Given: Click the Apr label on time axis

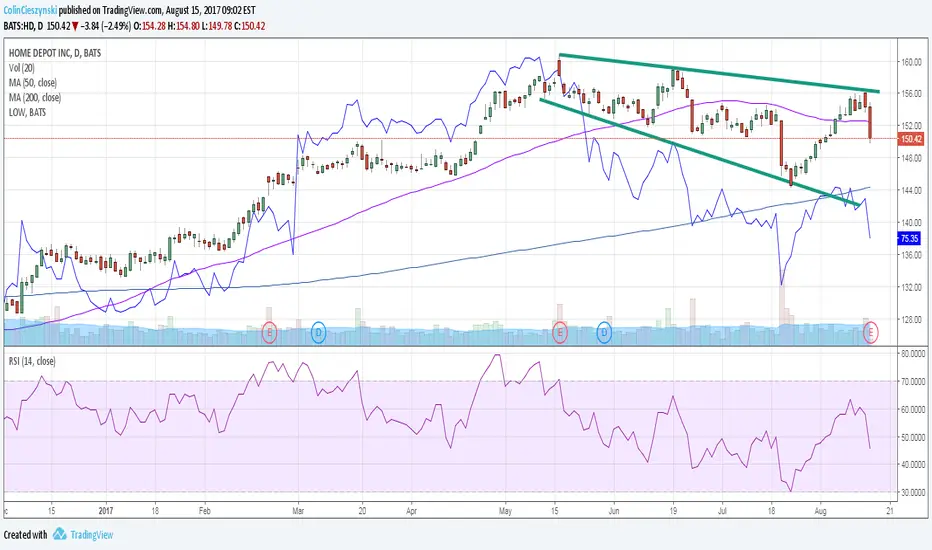Looking at the screenshot, I should pyautogui.click(x=411, y=510).
